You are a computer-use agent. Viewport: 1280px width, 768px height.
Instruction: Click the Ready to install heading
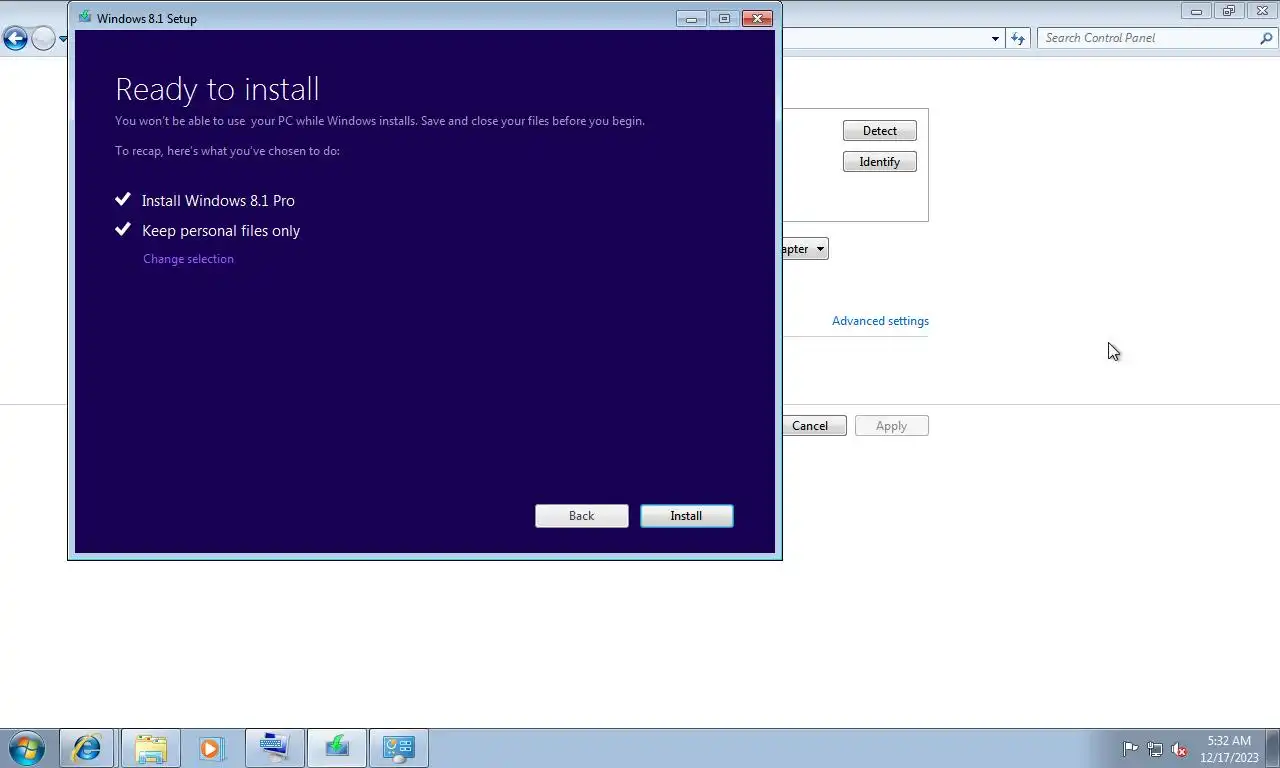pos(217,89)
